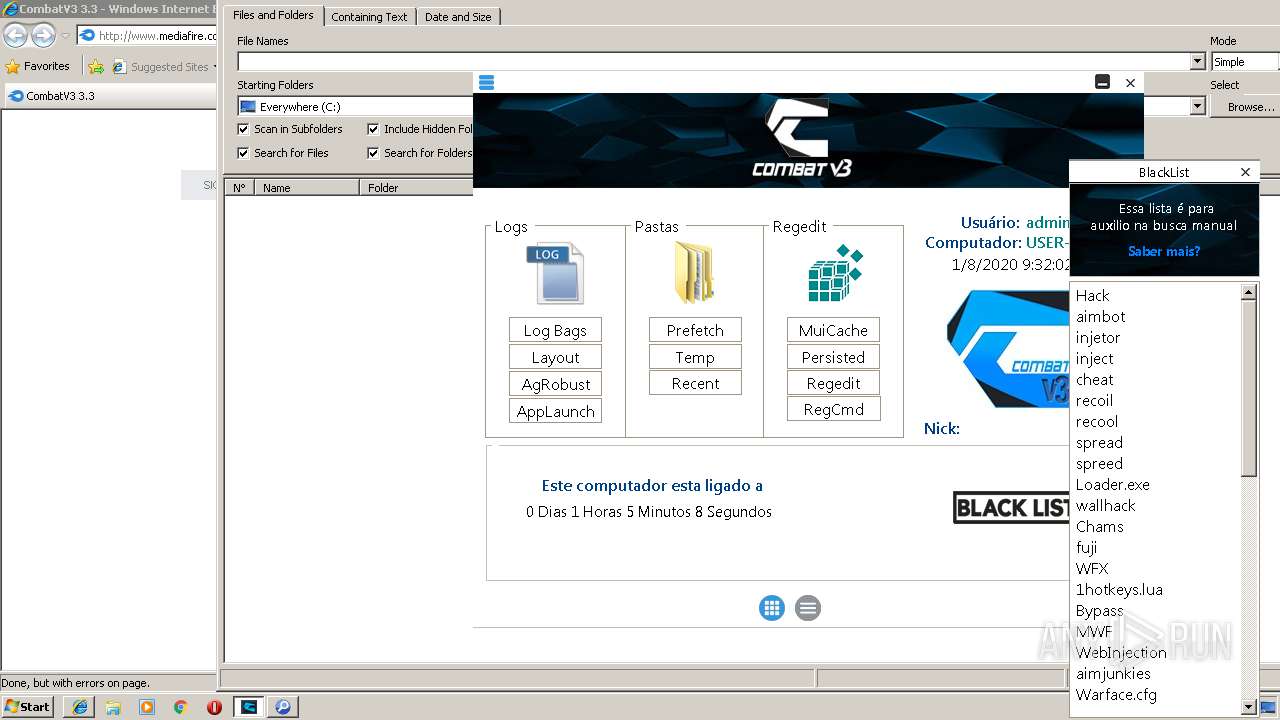Switch to the list view round icon

[x=808, y=608]
